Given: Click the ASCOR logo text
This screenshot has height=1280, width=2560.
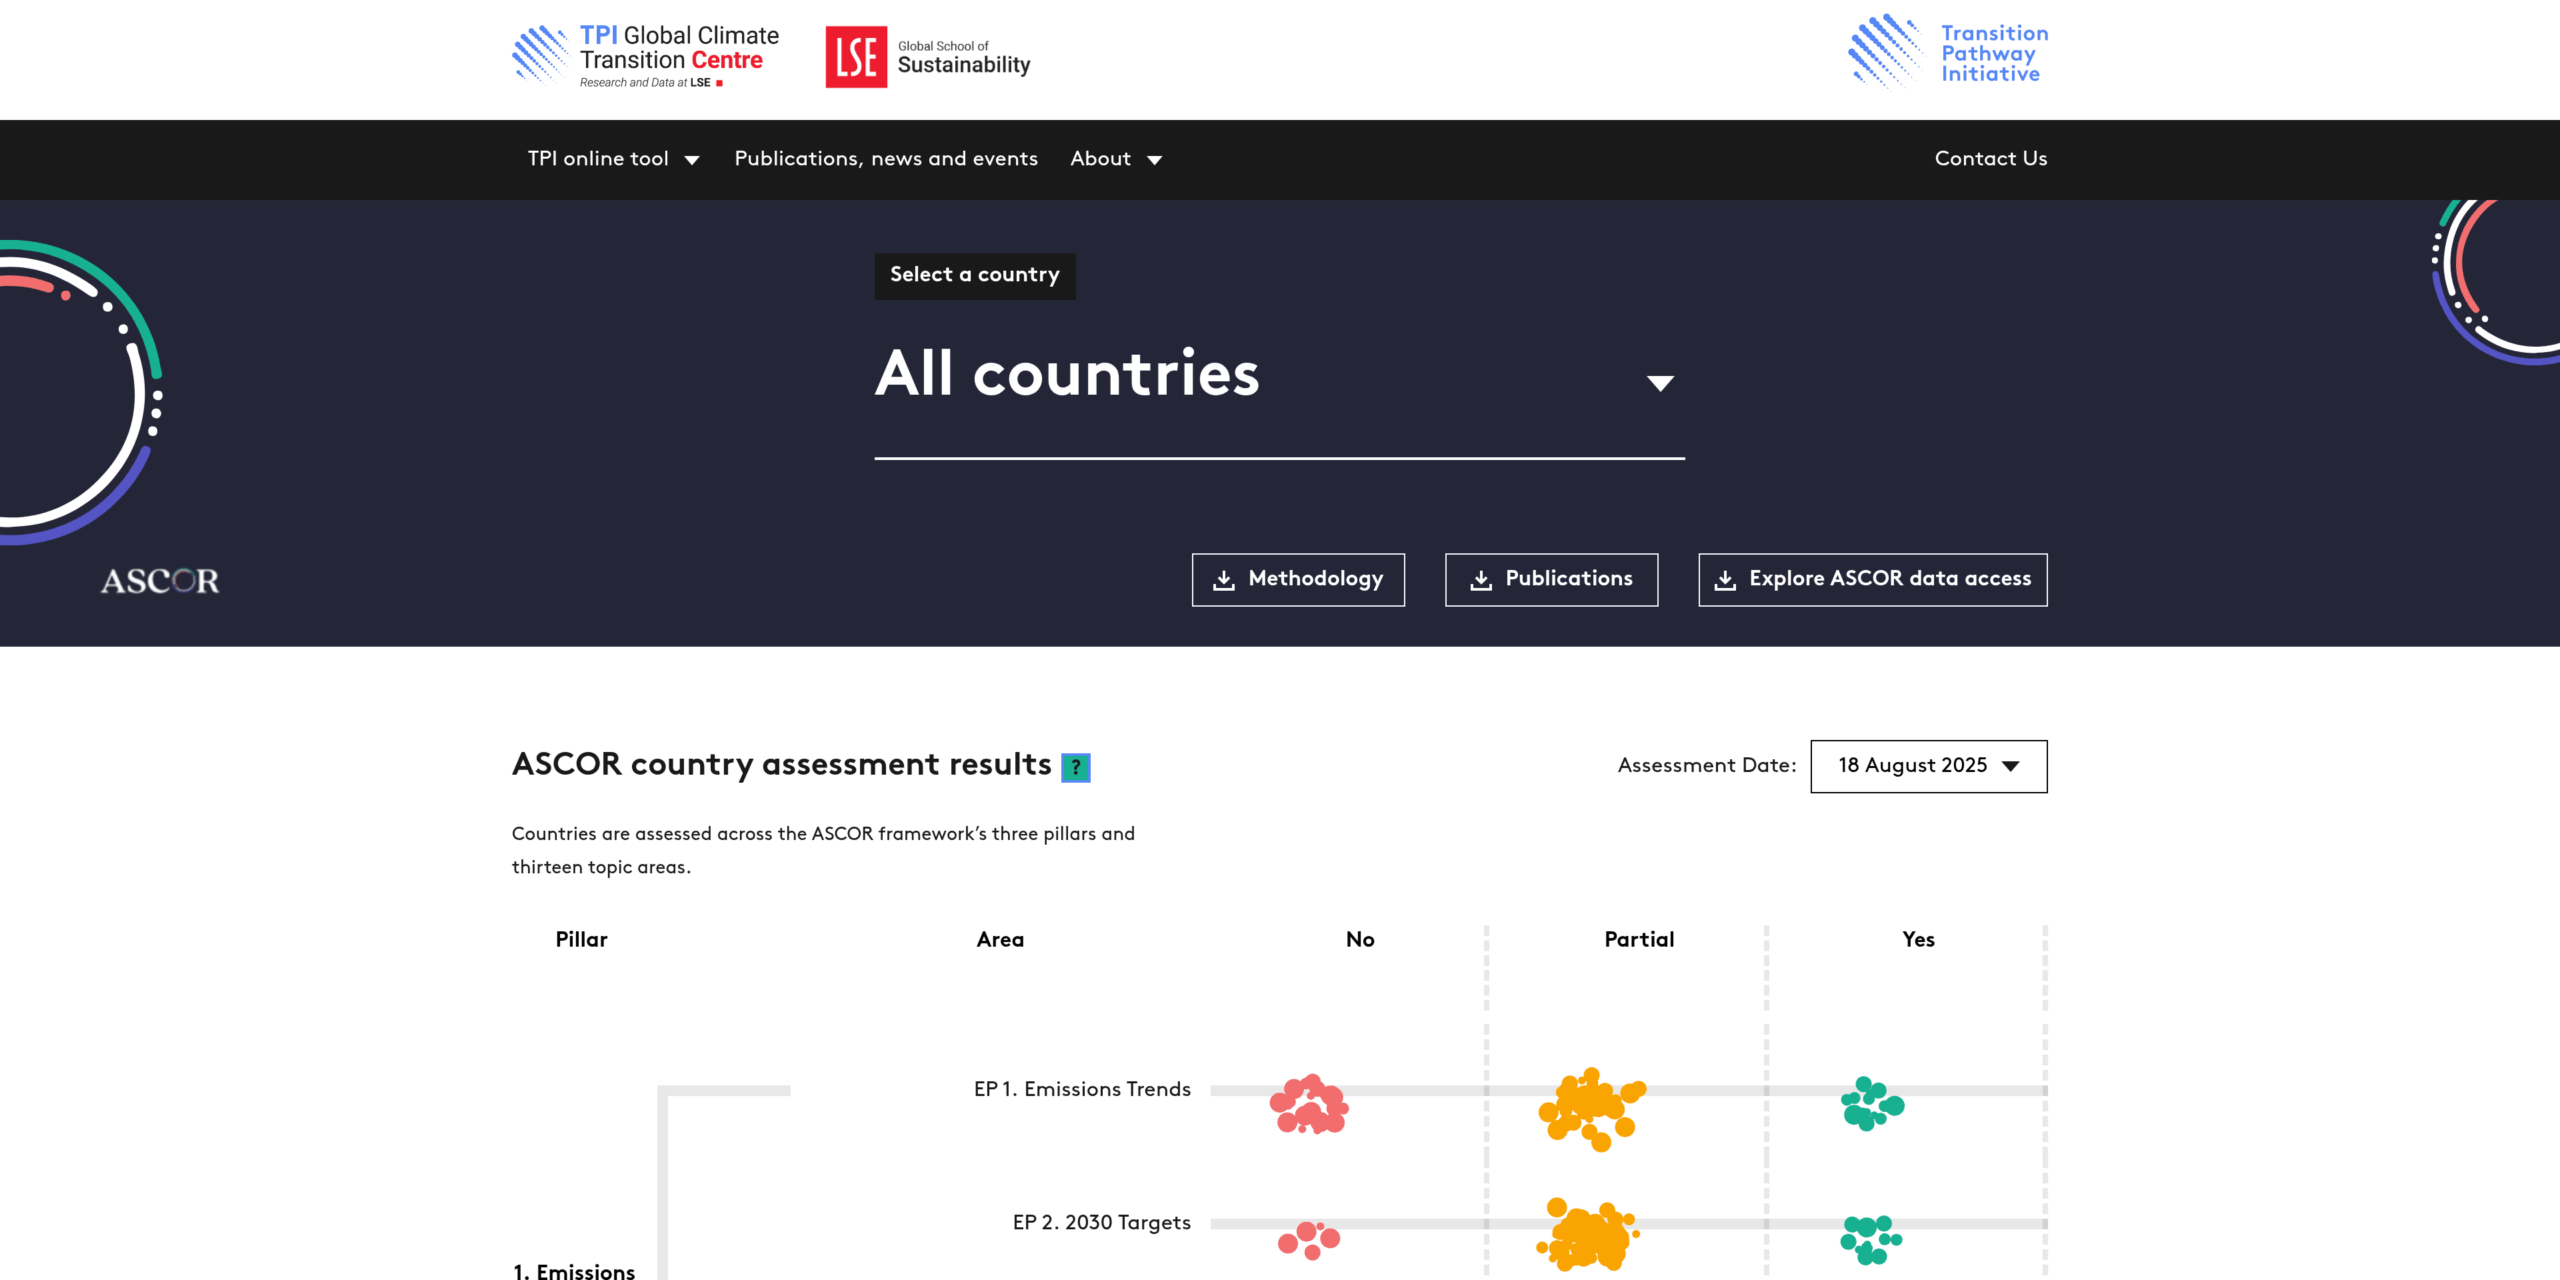Looking at the screenshot, I should [160, 581].
